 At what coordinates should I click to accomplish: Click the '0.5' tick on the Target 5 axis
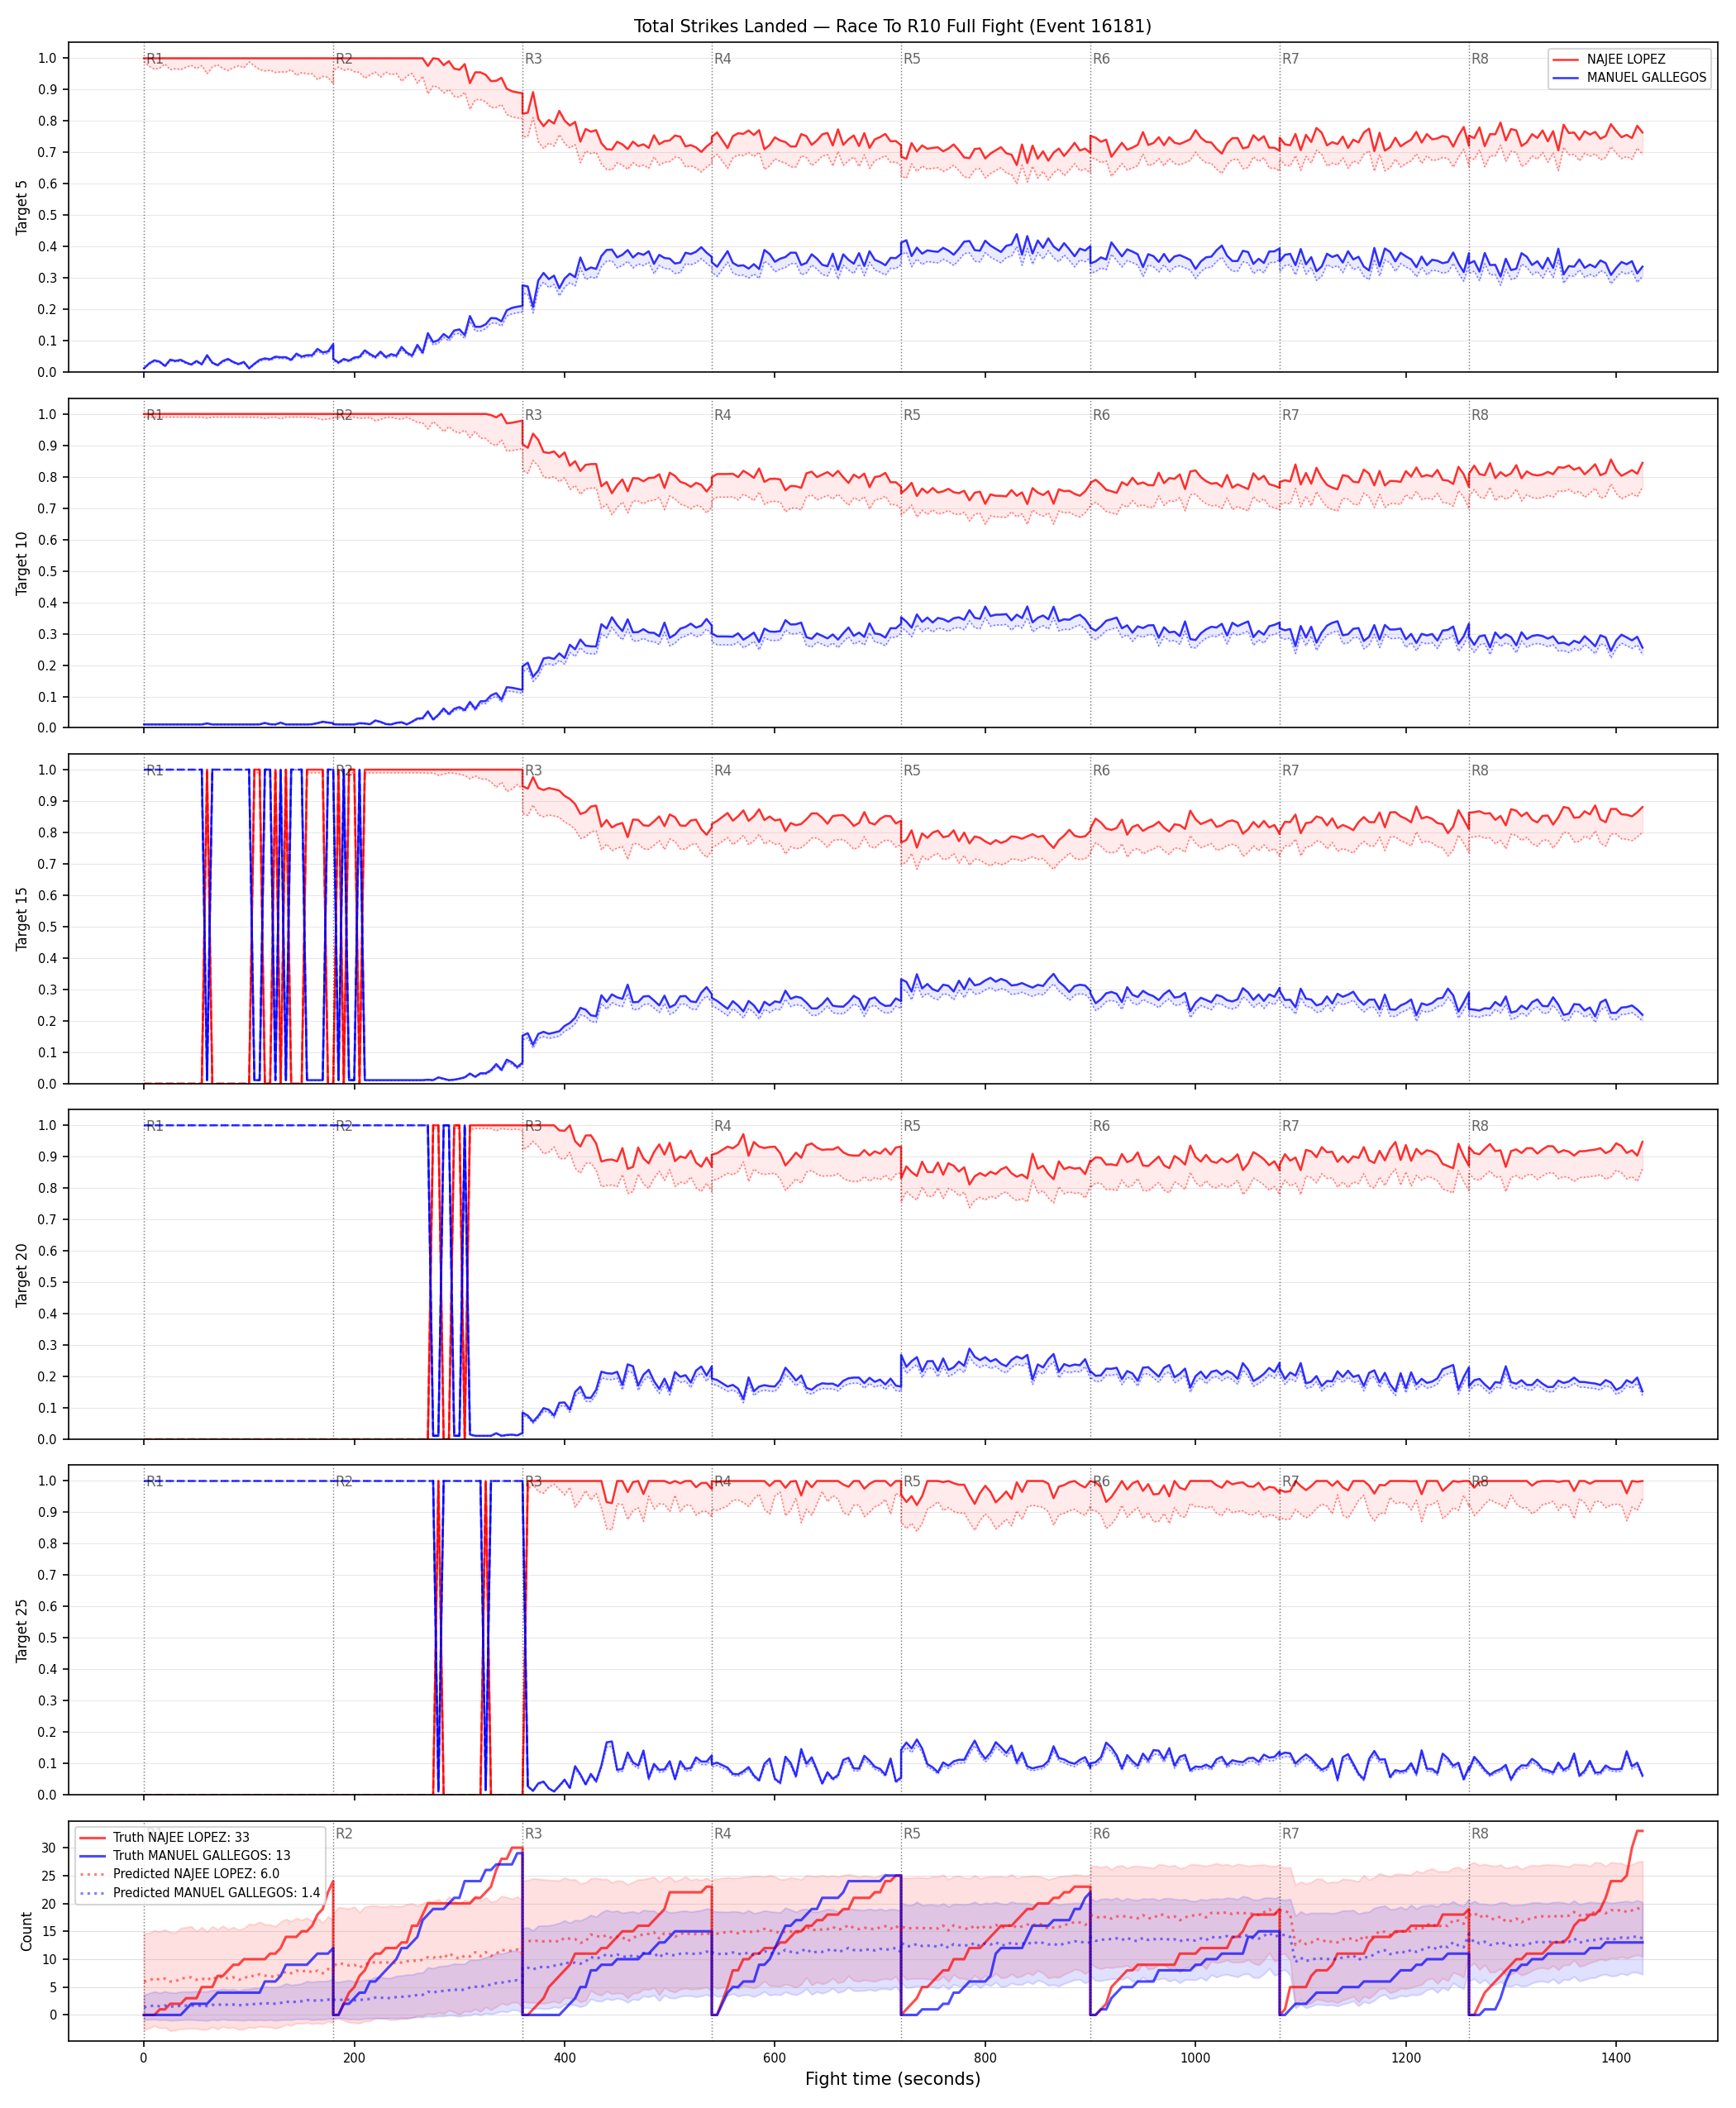tap(47, 215)
